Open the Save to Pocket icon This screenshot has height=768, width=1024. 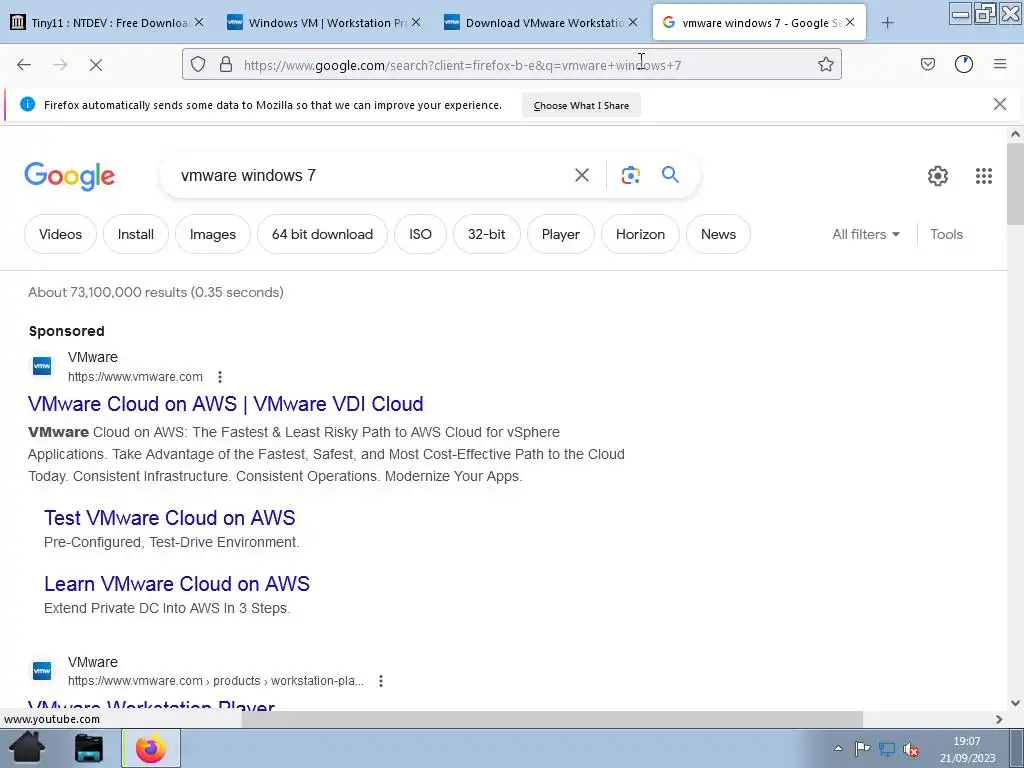[928, 64]
